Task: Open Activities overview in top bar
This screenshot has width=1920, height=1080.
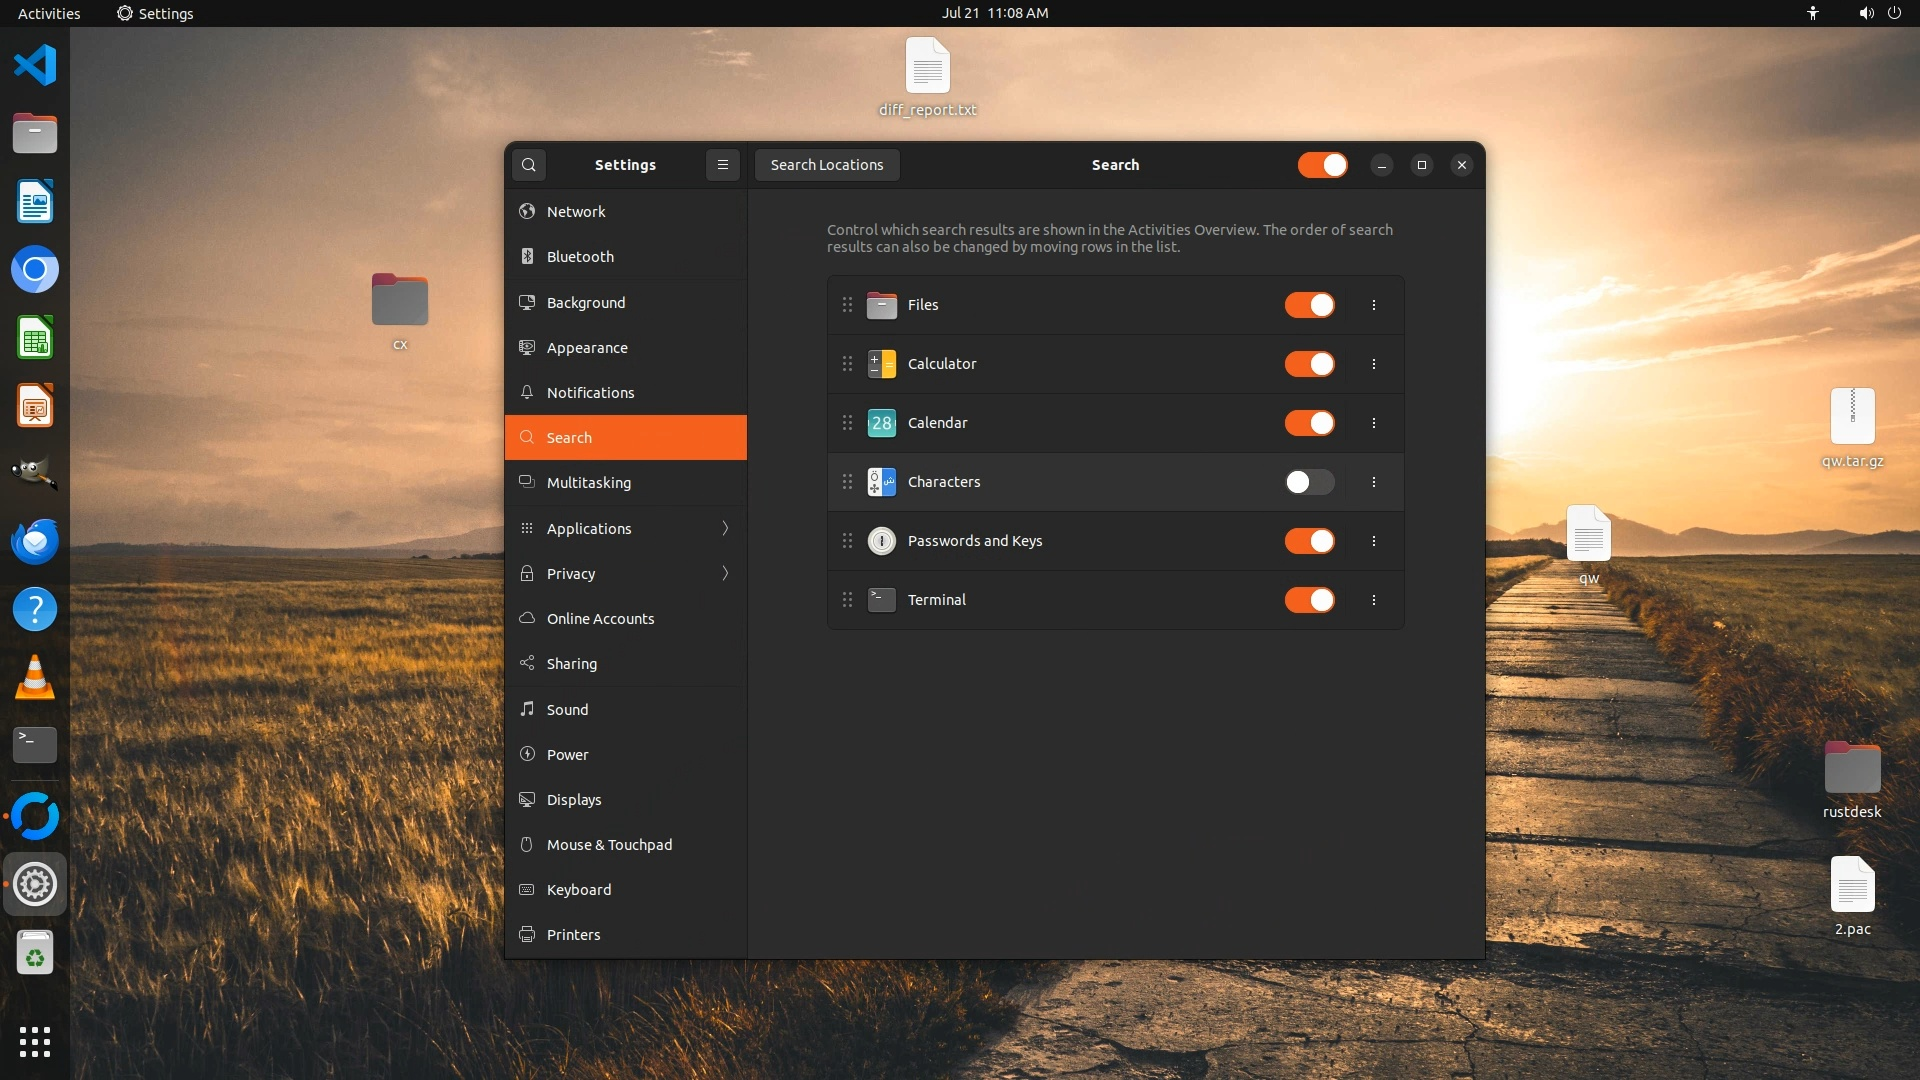Action: [49, 13]
